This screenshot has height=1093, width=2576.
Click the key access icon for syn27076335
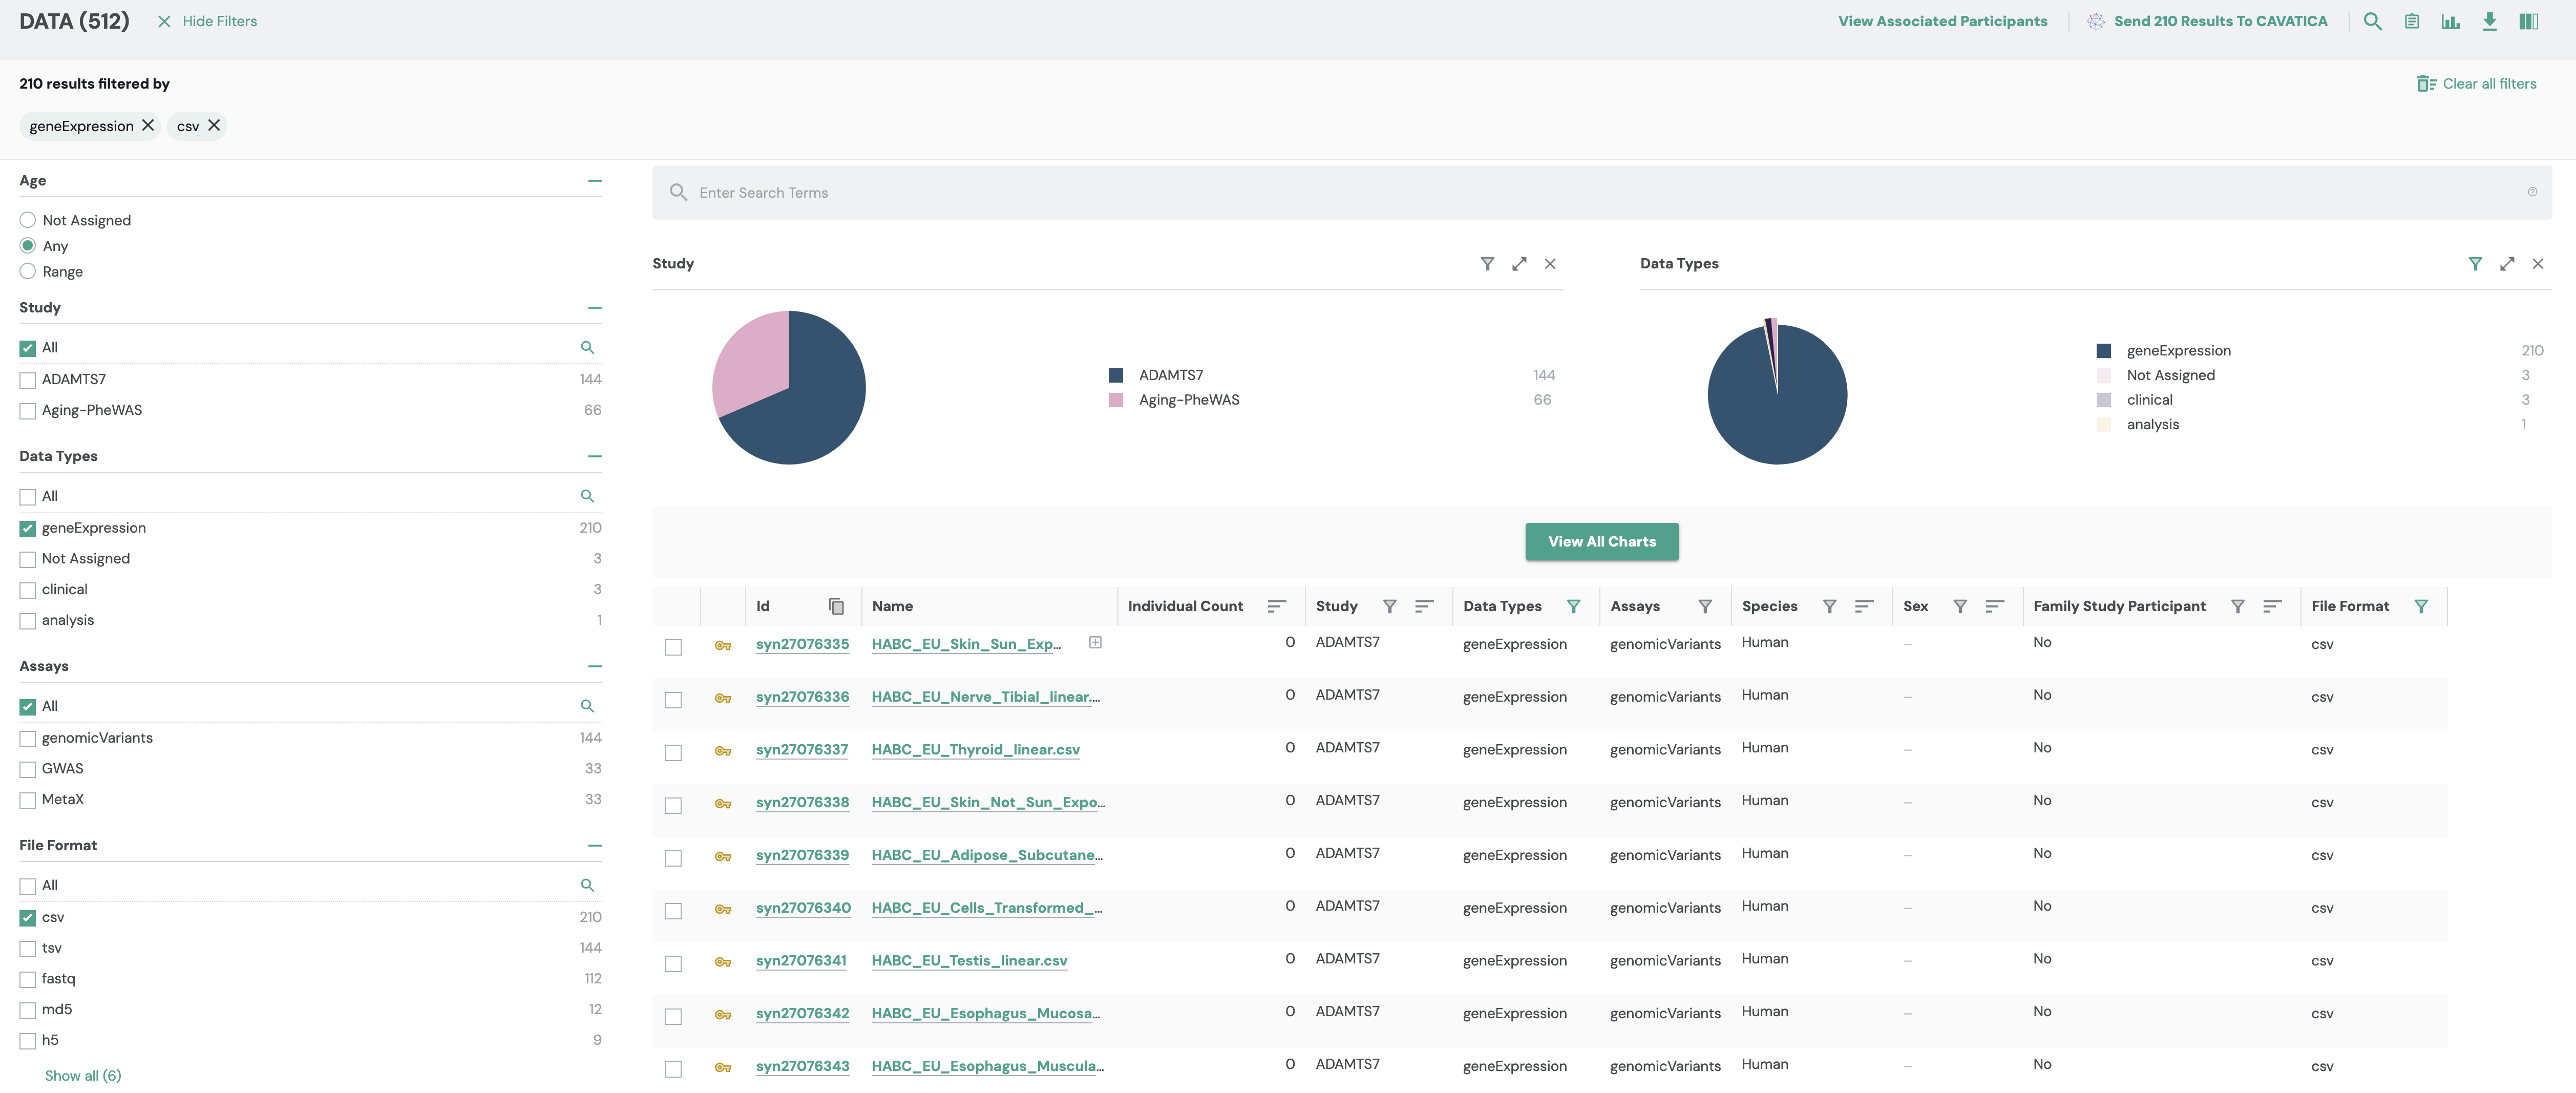coord(723,645)
